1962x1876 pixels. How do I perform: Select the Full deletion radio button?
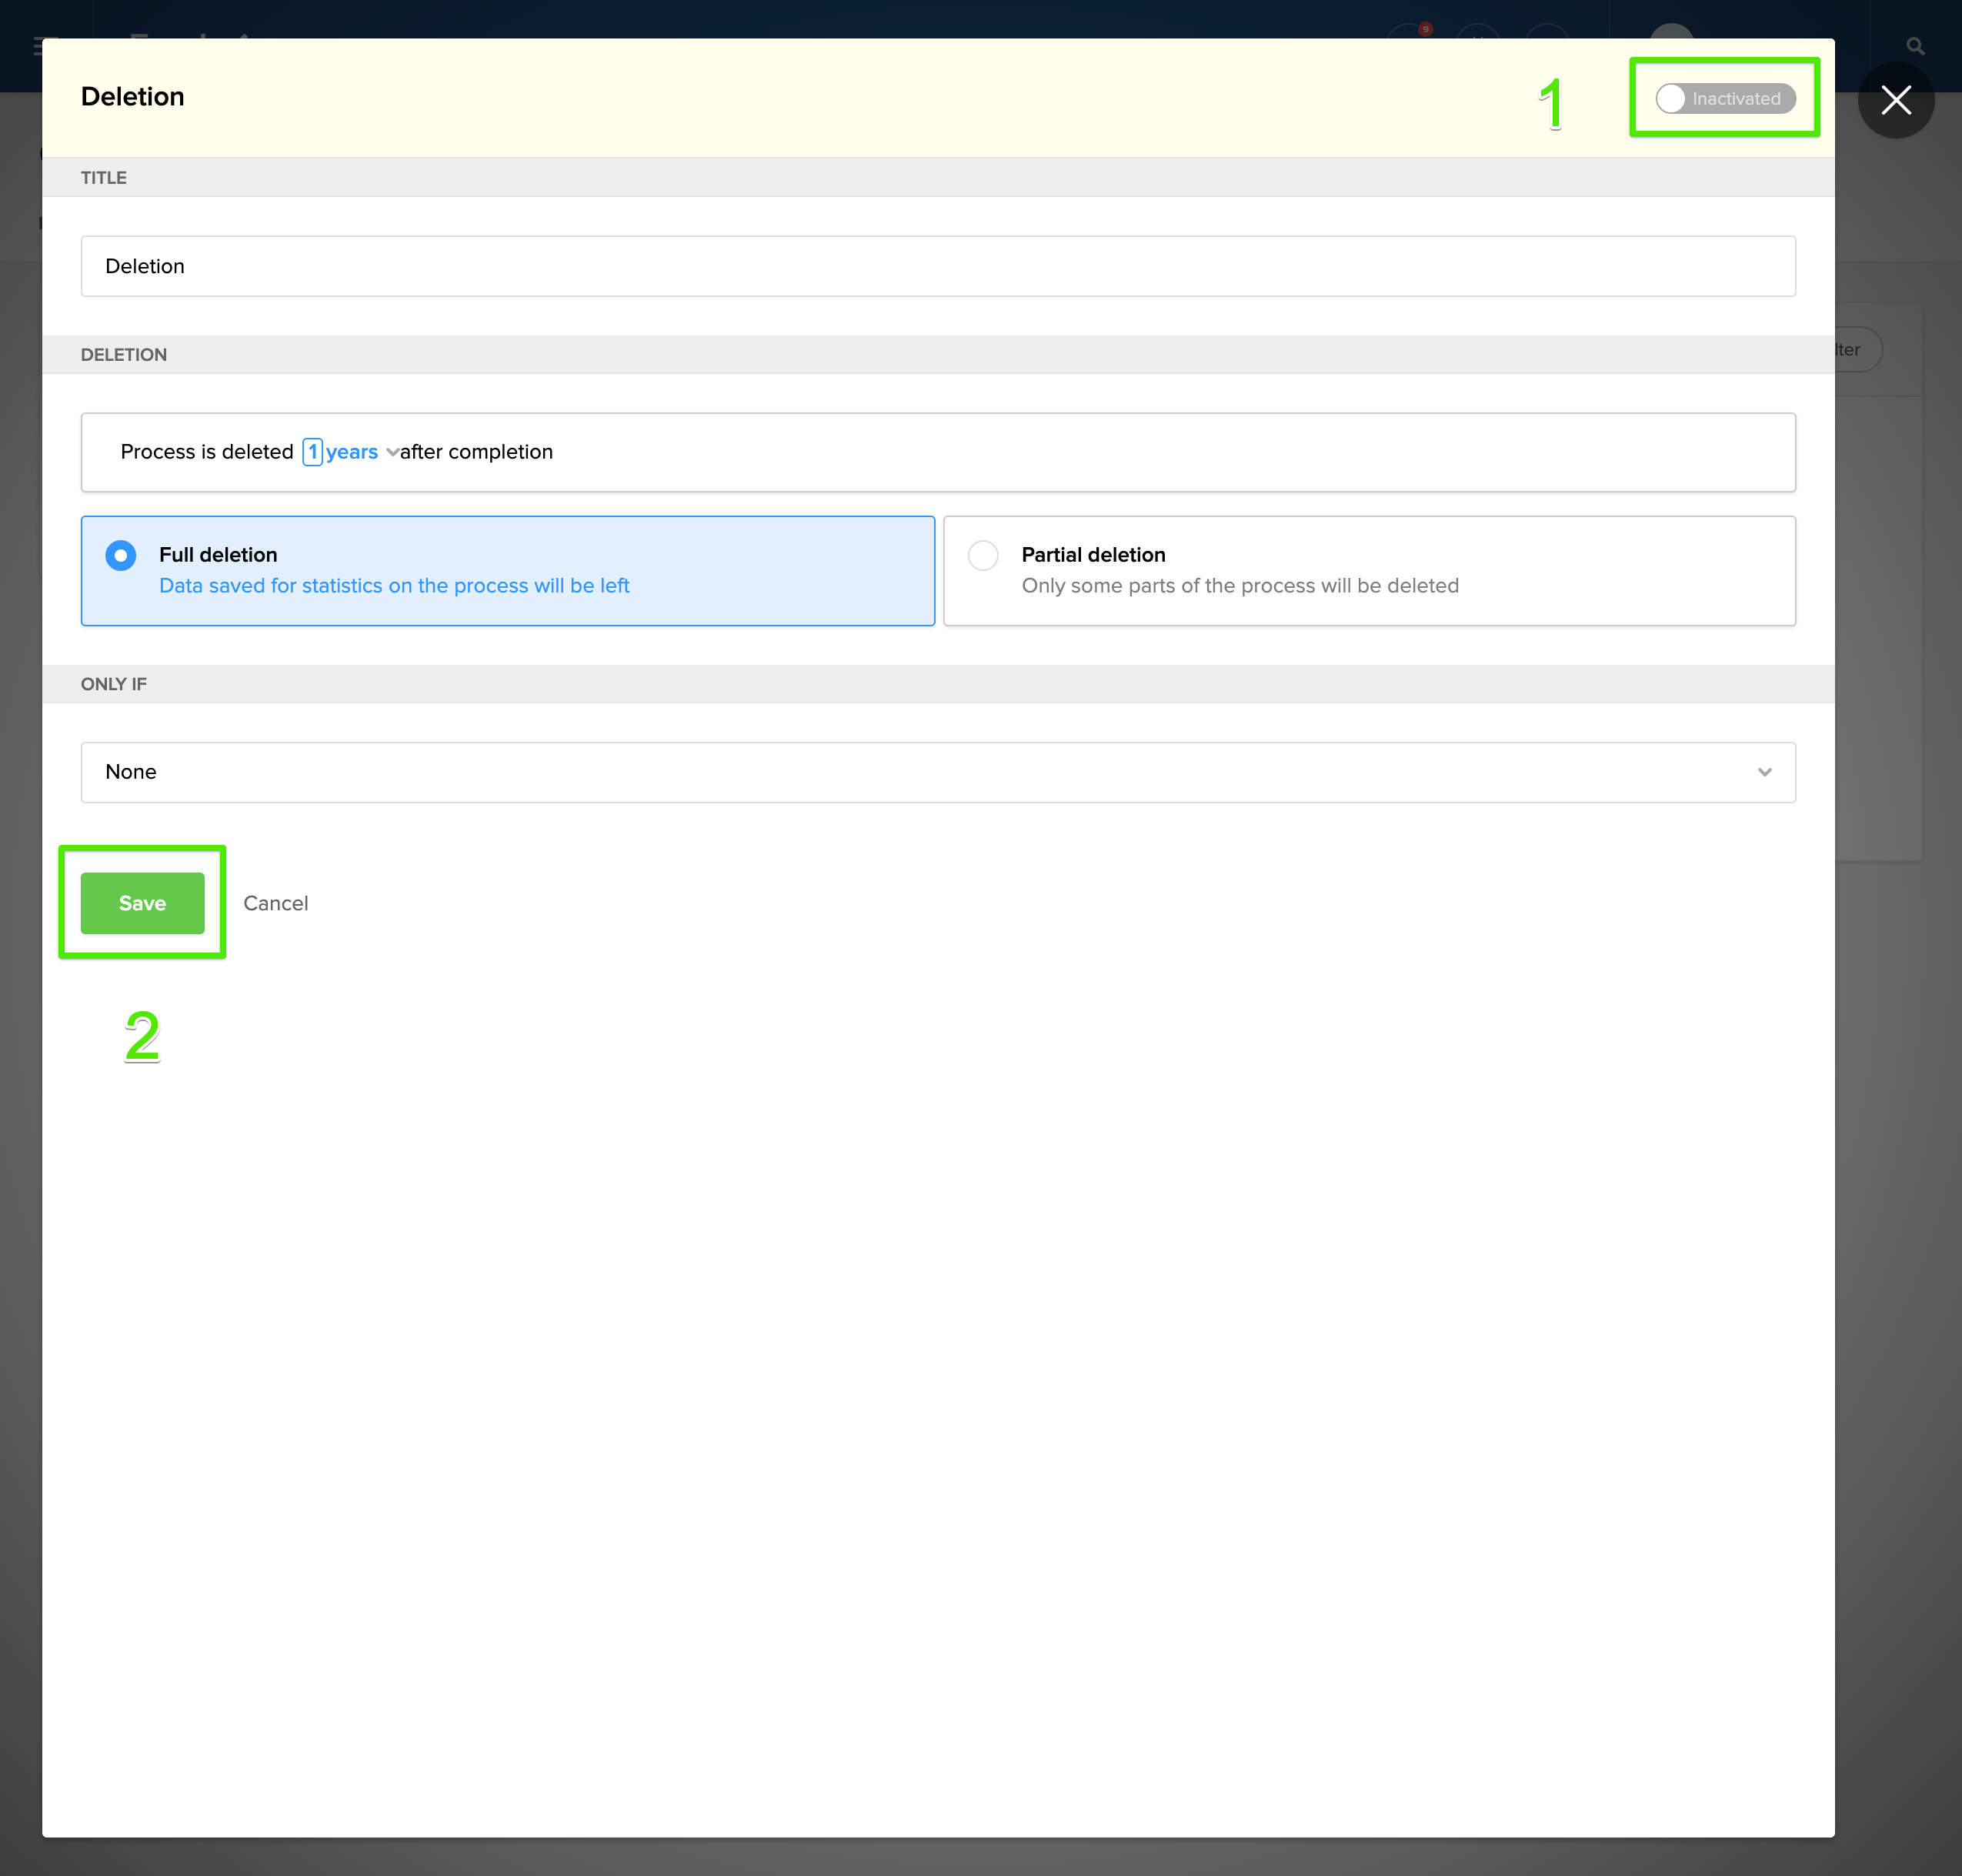(x=121, y=555)
